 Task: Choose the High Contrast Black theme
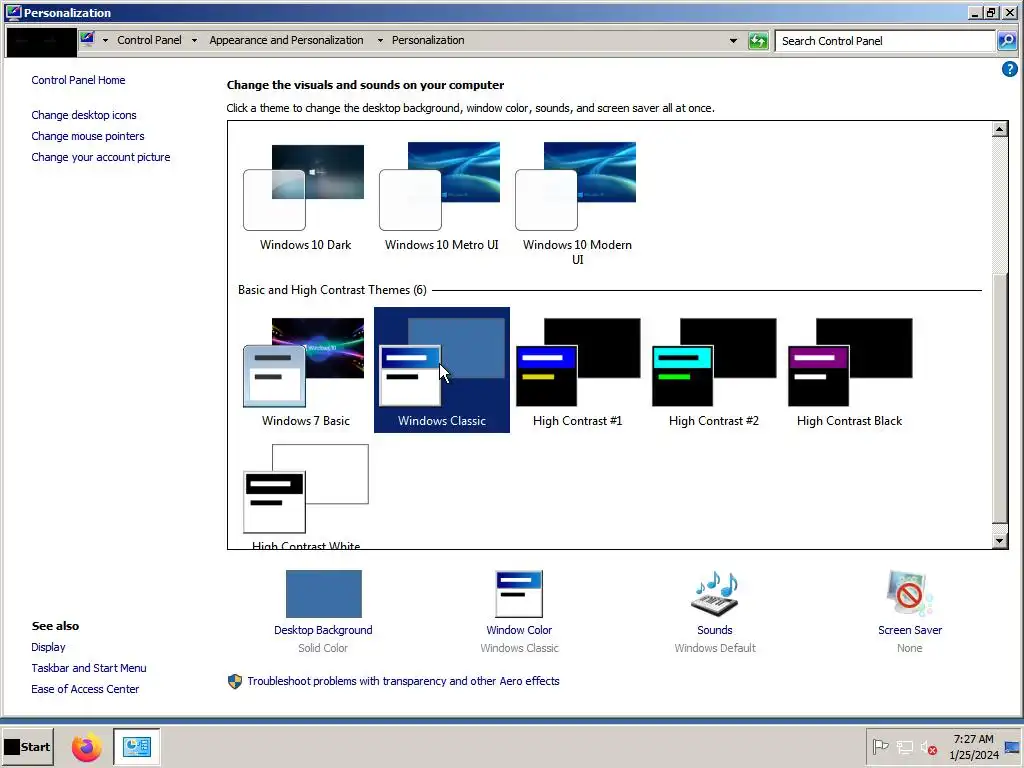(x=849, y=370)
